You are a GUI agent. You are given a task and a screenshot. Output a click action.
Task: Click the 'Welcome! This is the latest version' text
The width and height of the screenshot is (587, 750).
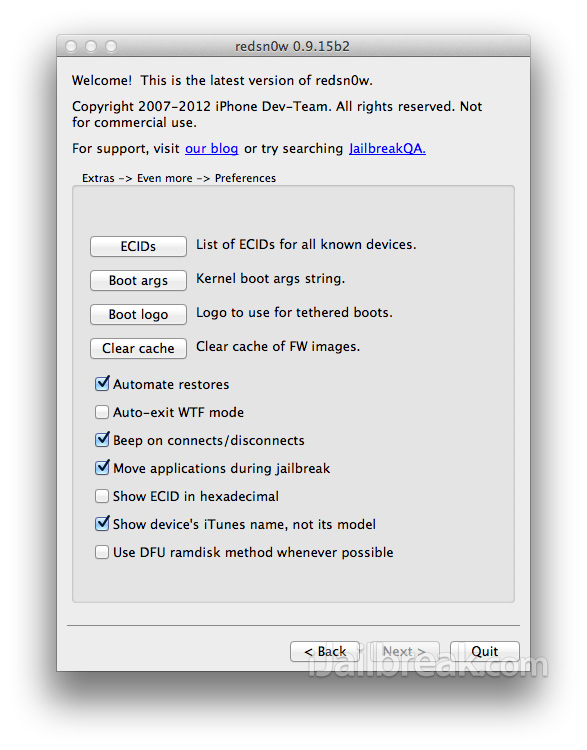[x=222, y=80]
